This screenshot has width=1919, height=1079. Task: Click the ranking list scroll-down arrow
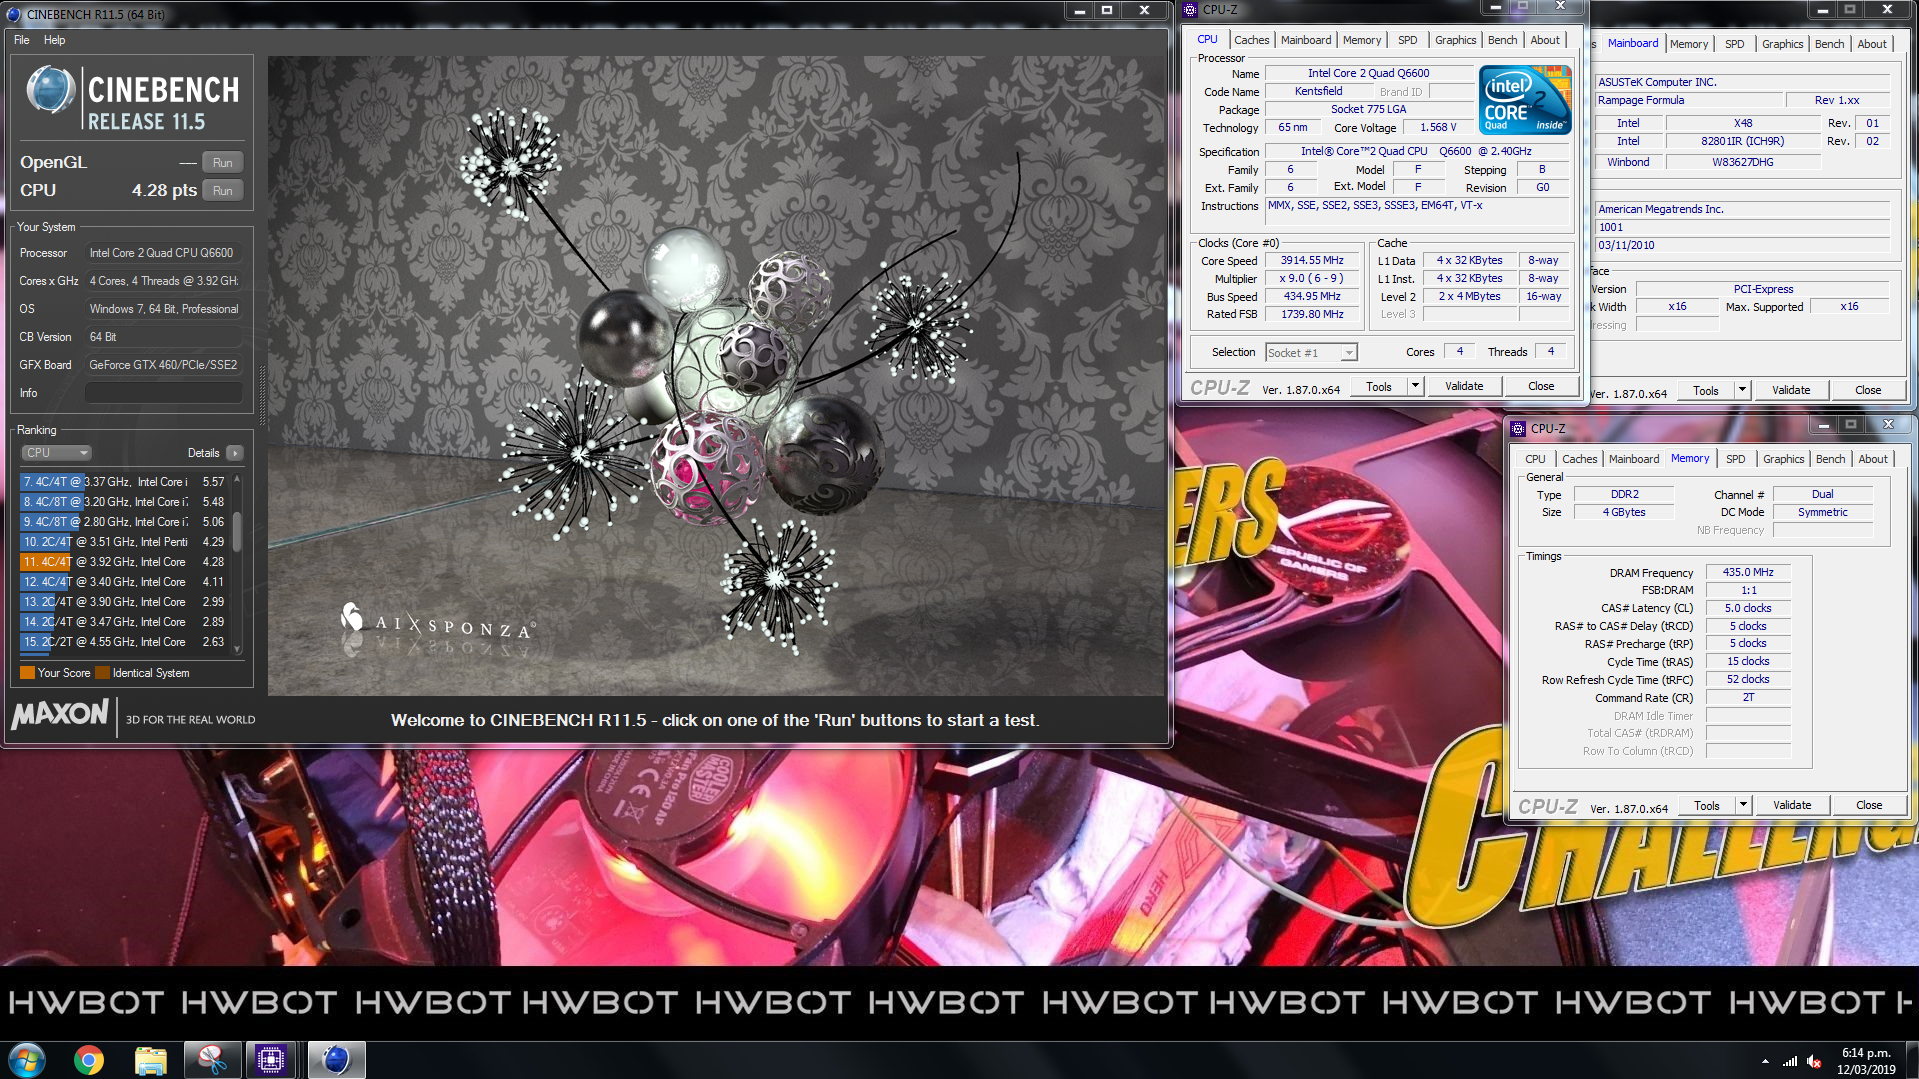pyautogui.click(x=237, y=648)
